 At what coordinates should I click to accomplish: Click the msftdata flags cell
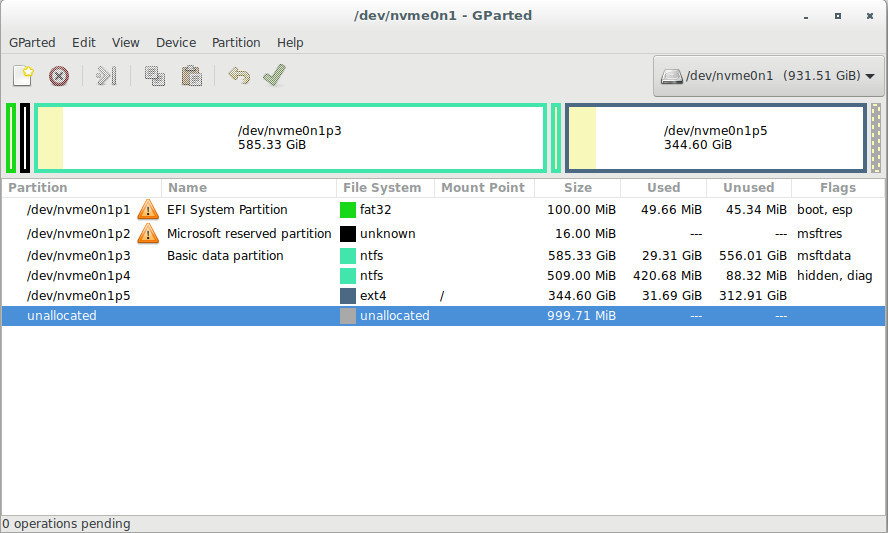click(824, 255)
